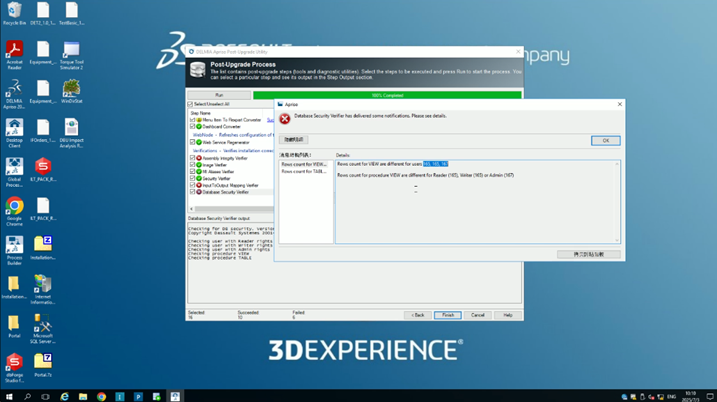Close the Apriso notification dialog
Screen dimensions: 717x402
[620, 104]
